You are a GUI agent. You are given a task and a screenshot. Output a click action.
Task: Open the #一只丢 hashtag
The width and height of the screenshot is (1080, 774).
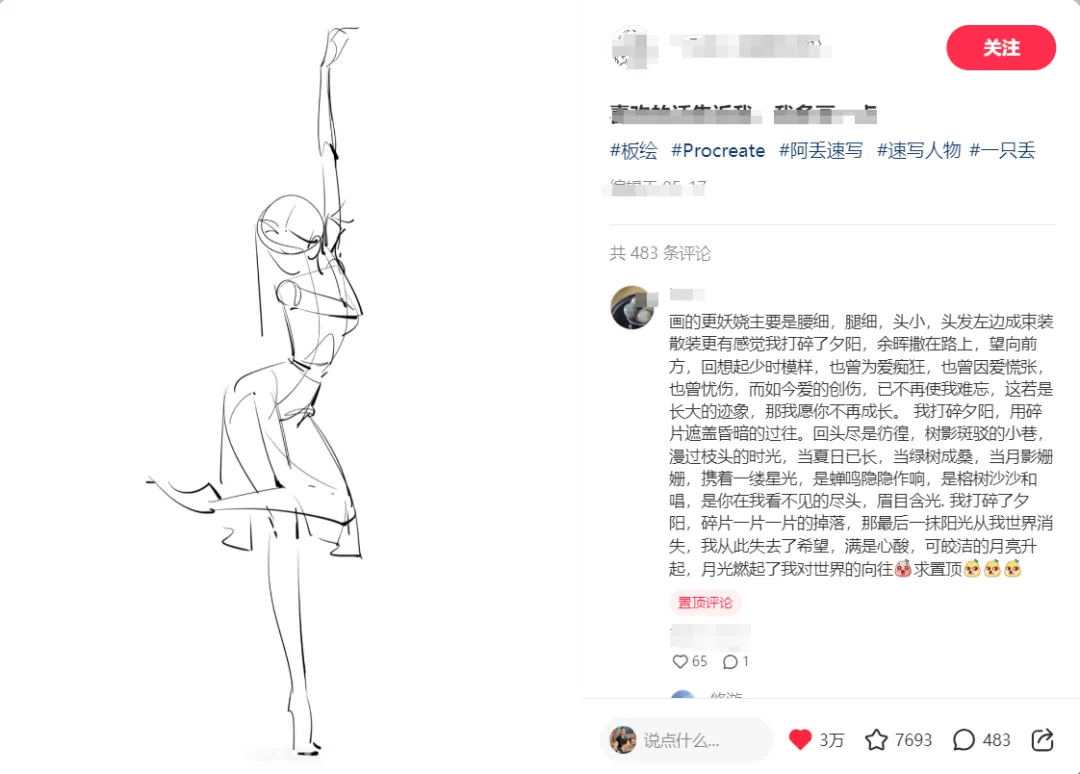pyautogui.click(x=1002, y=150)
